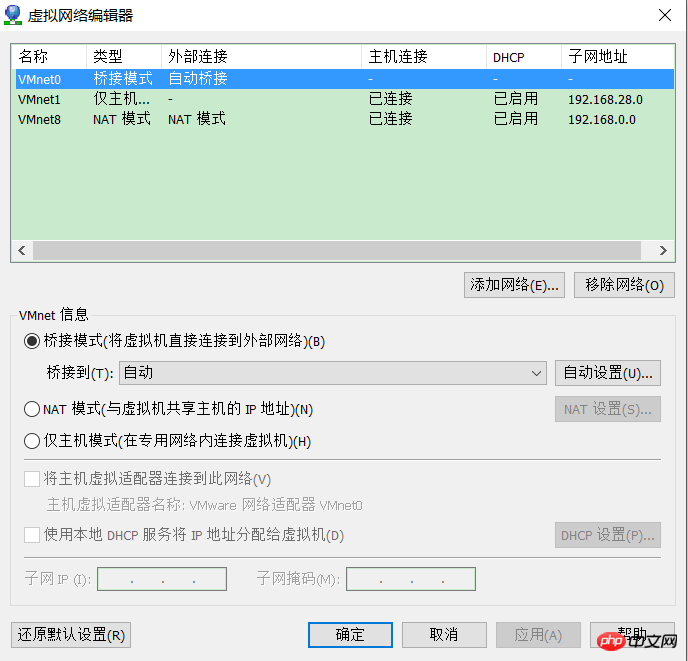Viewport: 688px width, 661px height.
Task: Click 取消 to cancel
Action: (x=444, y=635)
